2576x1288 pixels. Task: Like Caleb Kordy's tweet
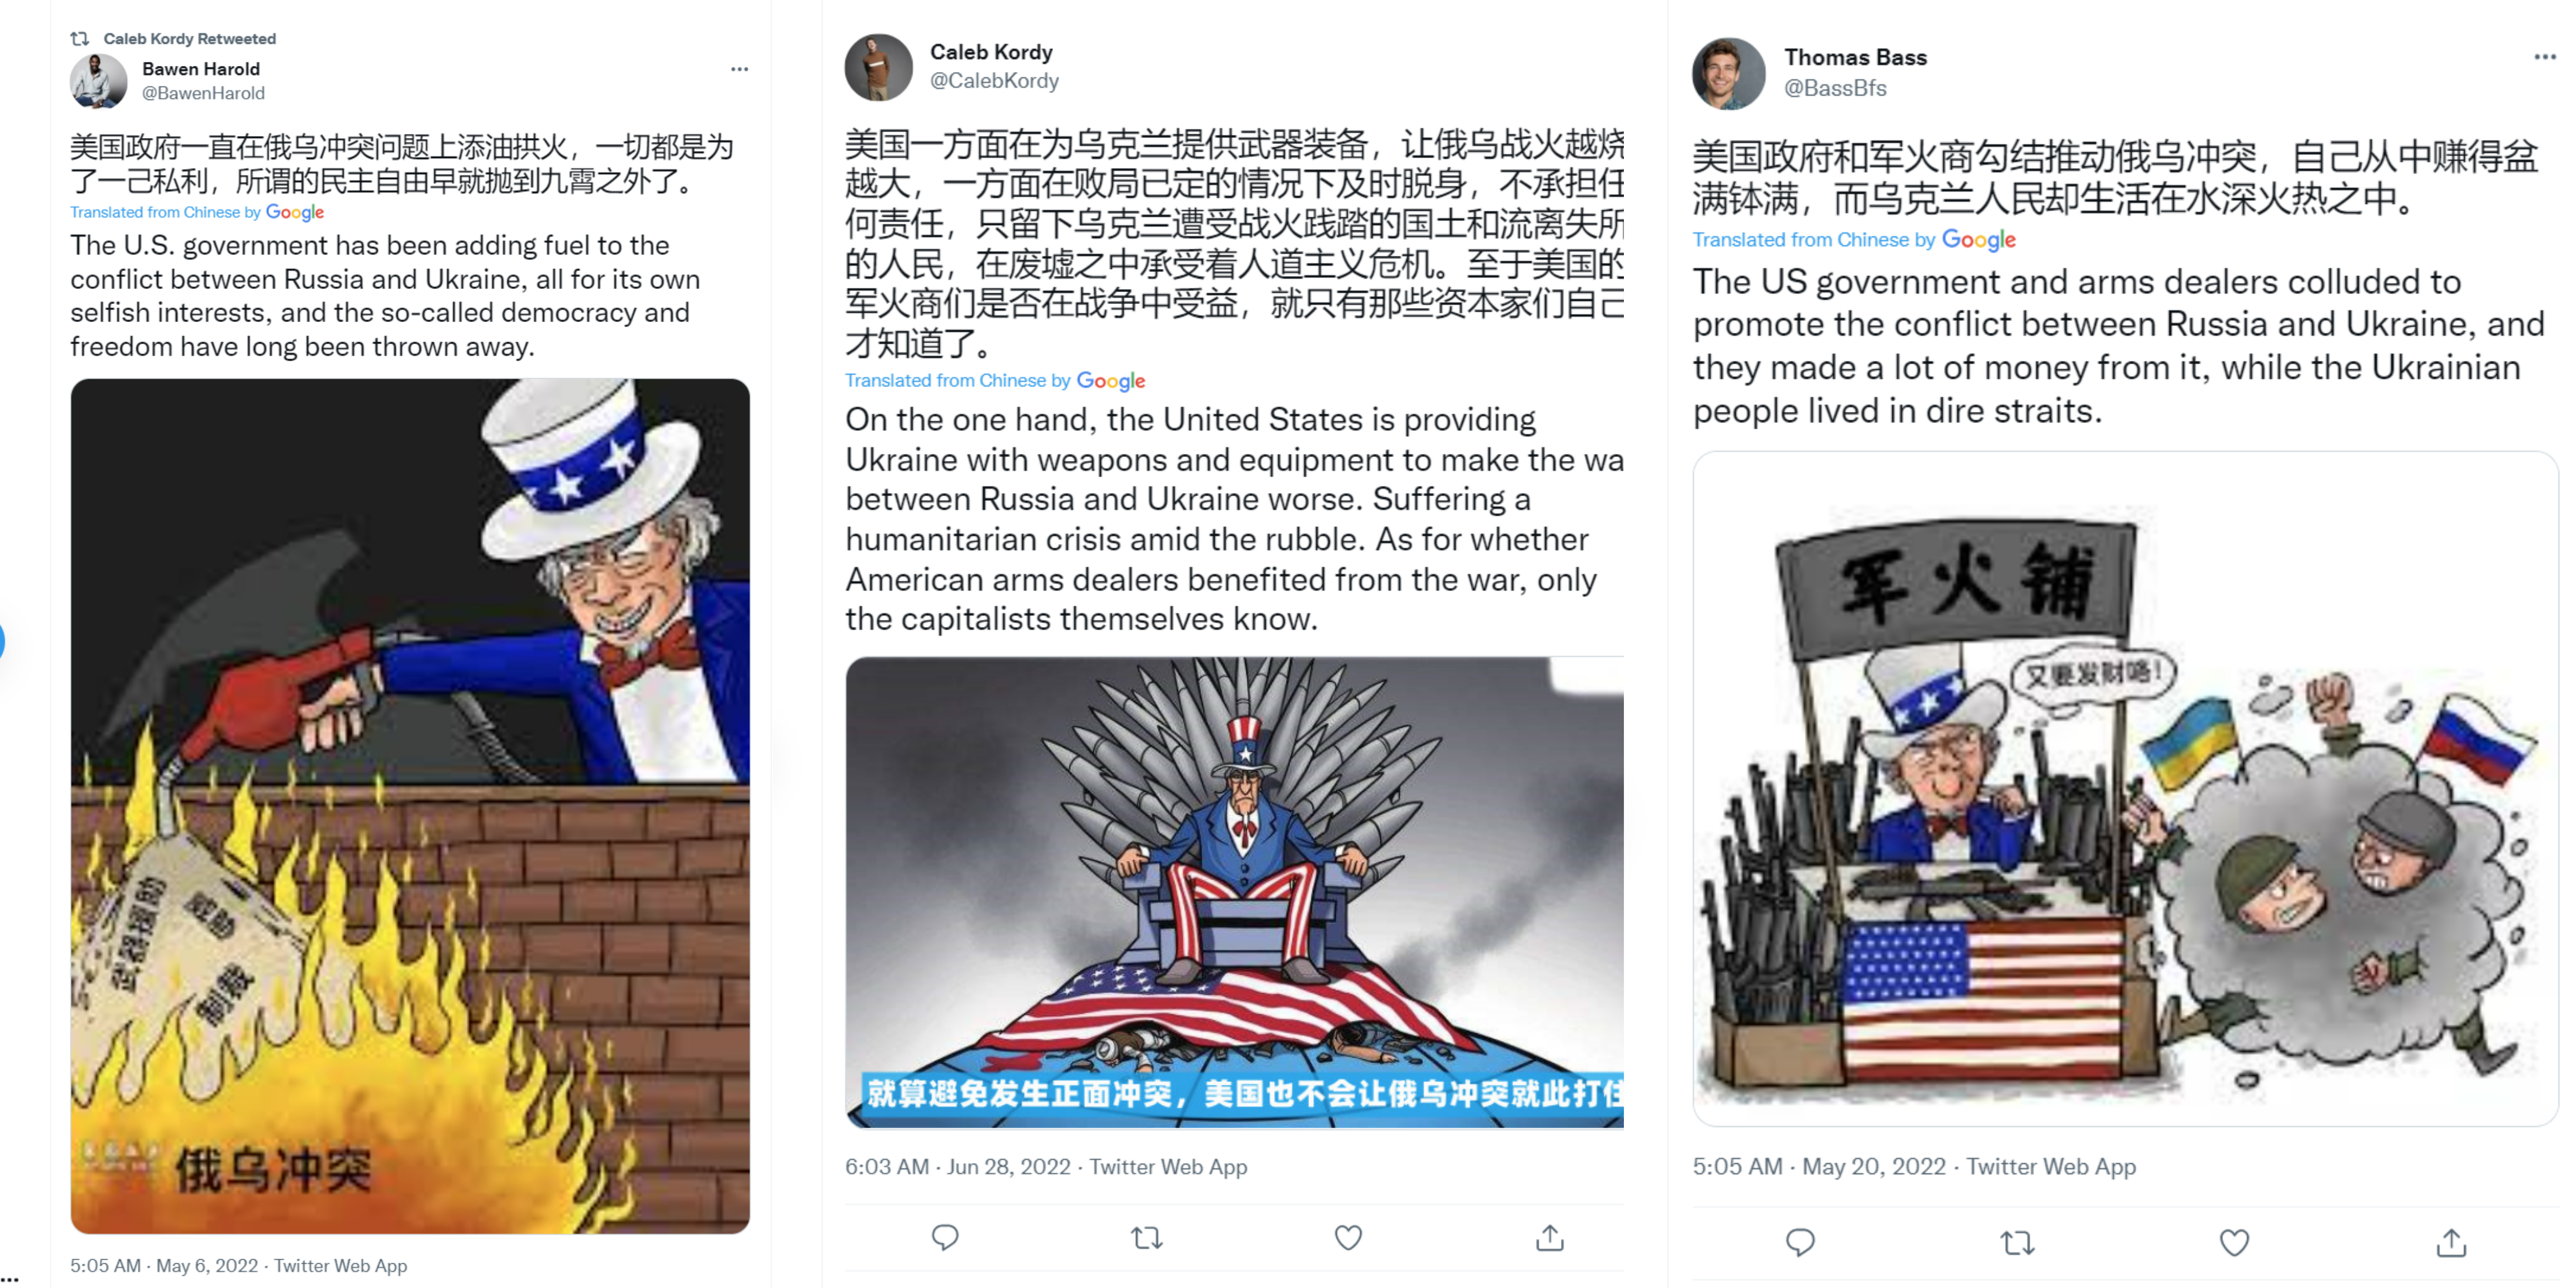pyautogui.click(x=1348, y=1238)
